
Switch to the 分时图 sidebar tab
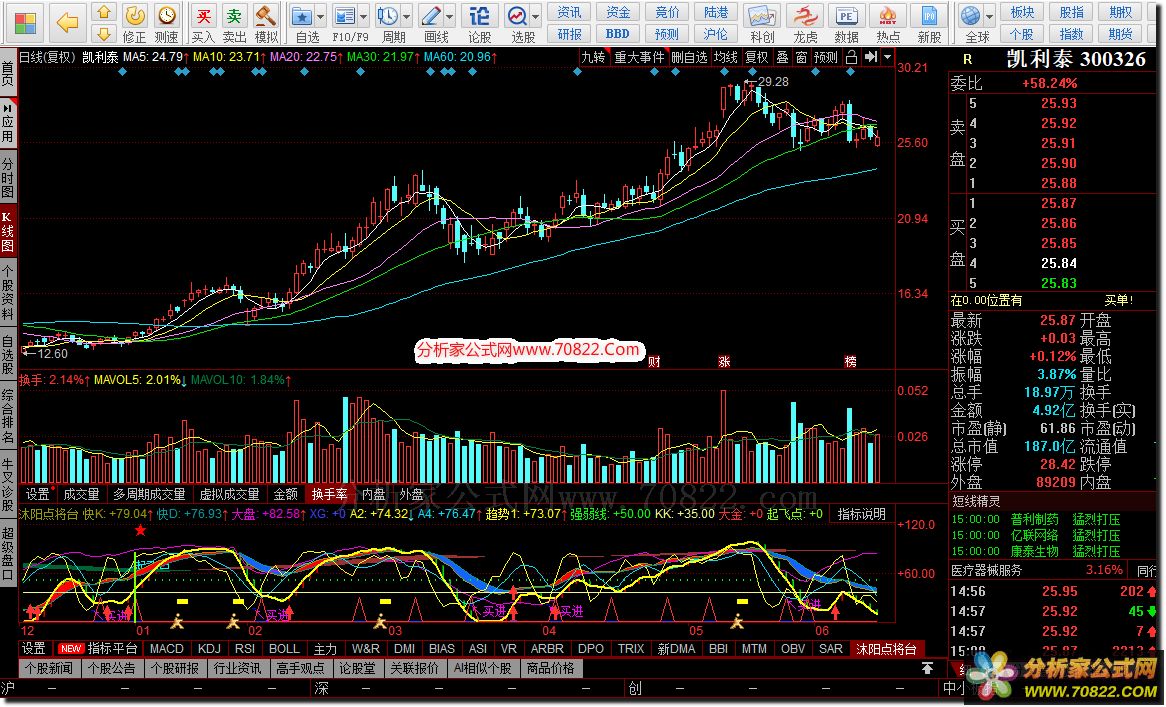7,178
